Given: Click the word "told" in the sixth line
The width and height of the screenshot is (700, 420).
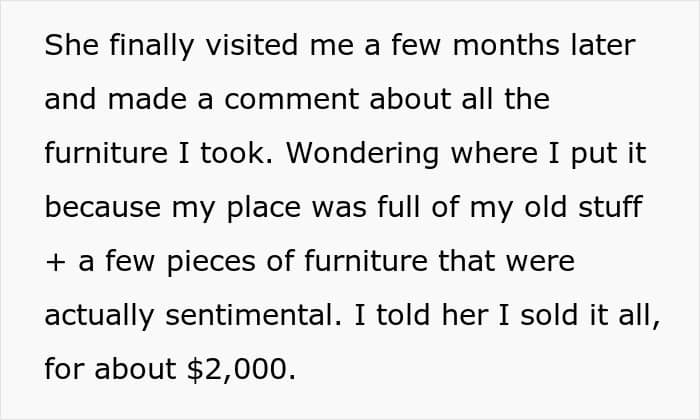Looking at the screenshot, I should coord(404,315).
